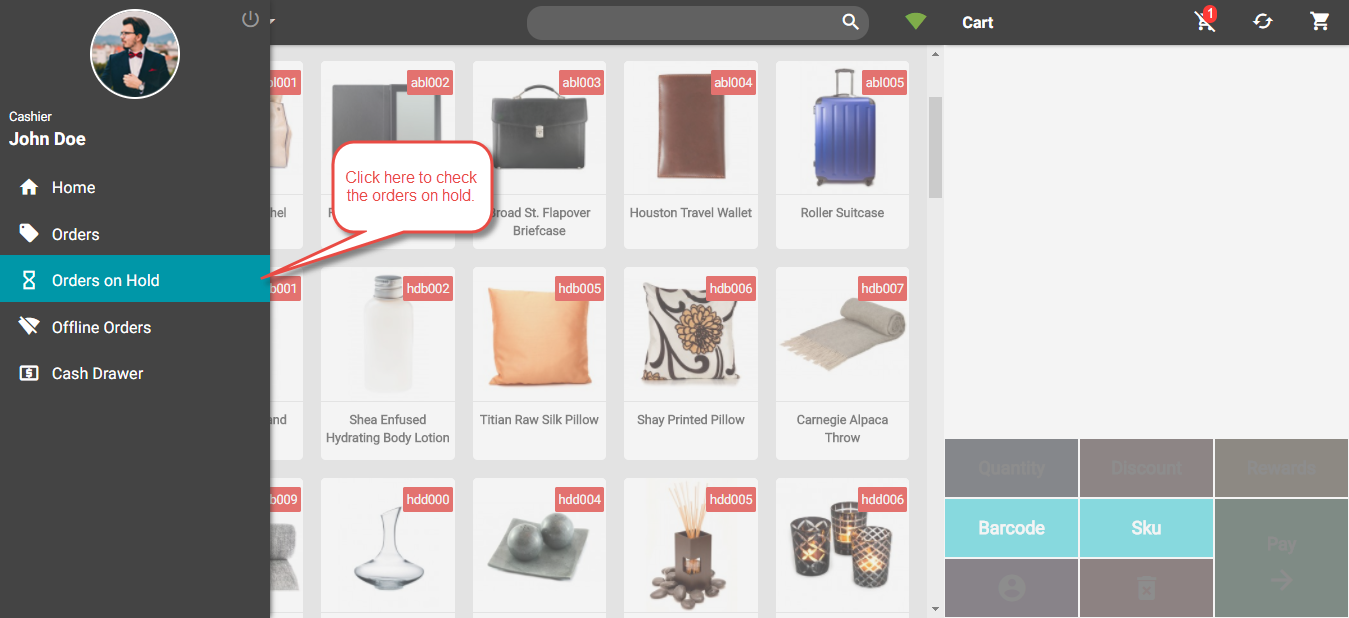Image resolution: width=1349 pixels, height=618 pixels.
Task: Select the hdd000 glass decanter product
Action: 388,548
